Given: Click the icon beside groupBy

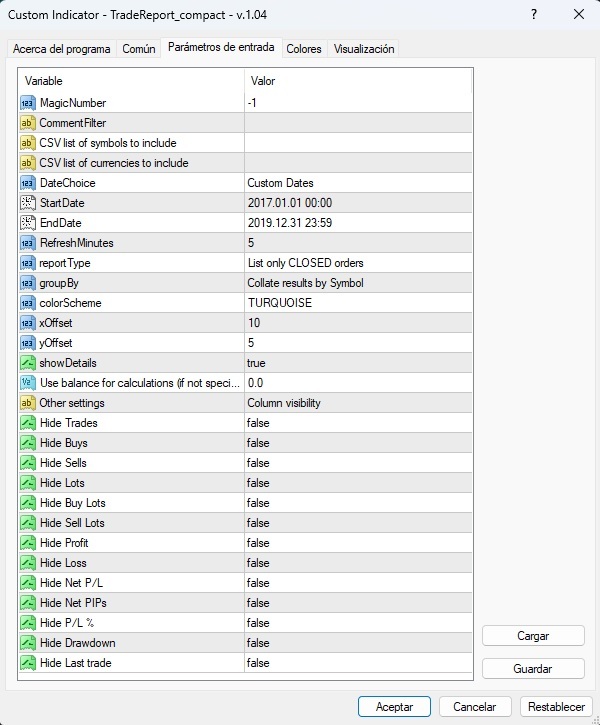Looking at the screenshot, I should point(28,283).
